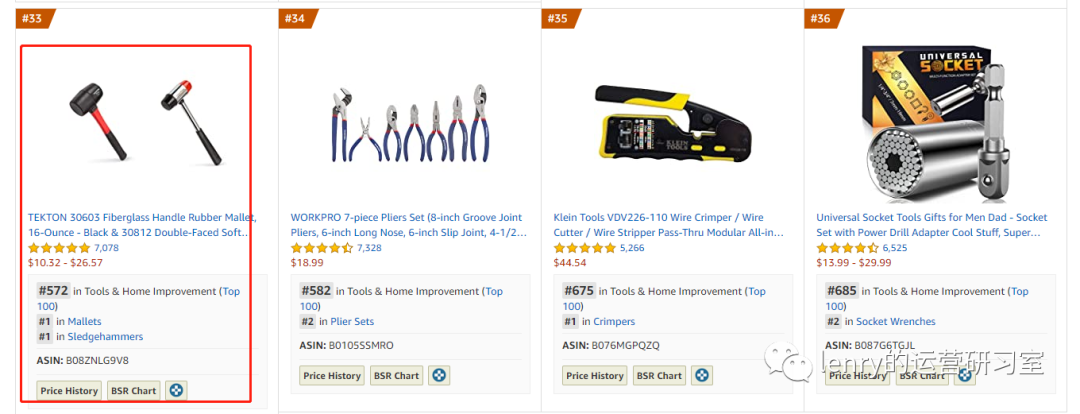
Task: Open Price History for TEKTON mallet
Action: (x=69, y=390)
